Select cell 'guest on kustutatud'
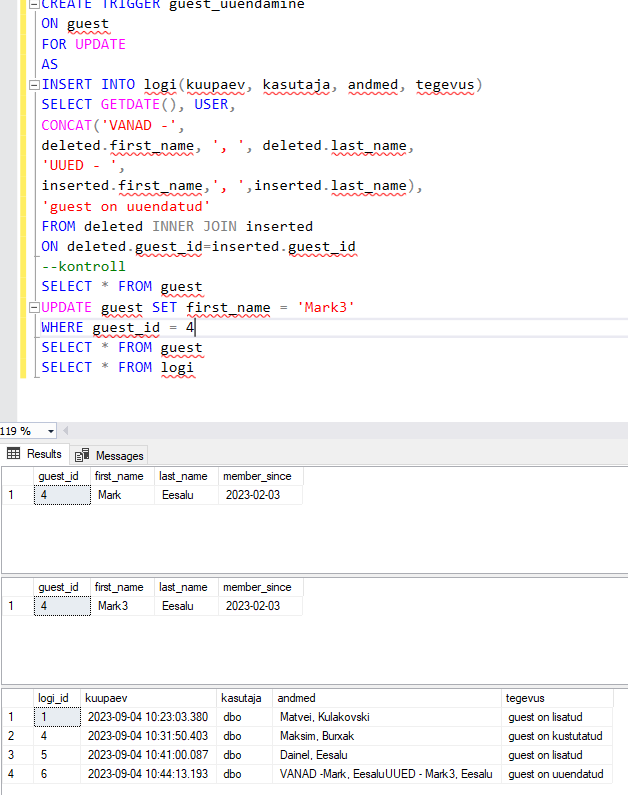 click(x=558, y=736)
